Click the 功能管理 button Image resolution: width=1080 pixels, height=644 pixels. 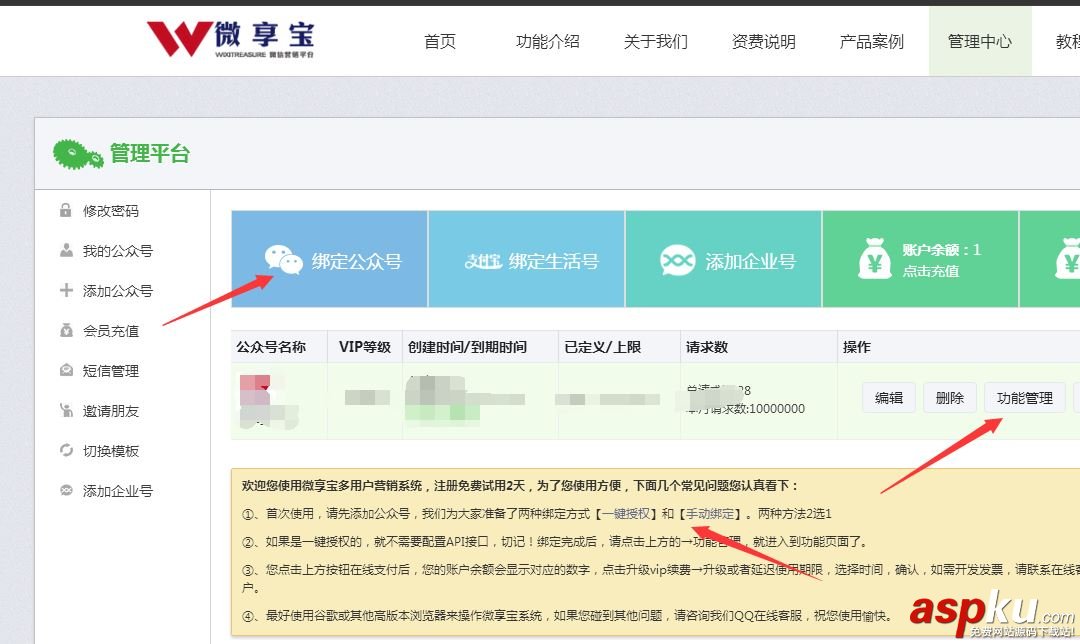1025,397
